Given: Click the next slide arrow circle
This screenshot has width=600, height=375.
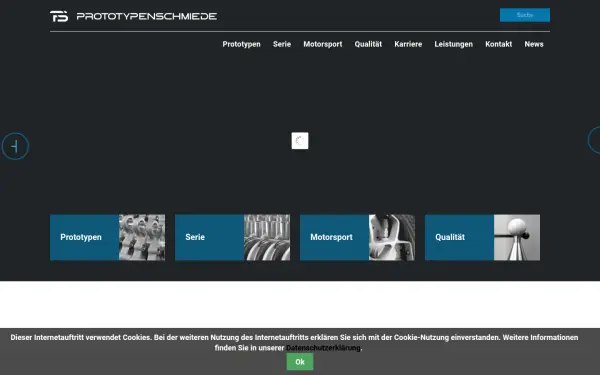Looking at the screenshot, I should pyautogui.click(x=595, y=140).
